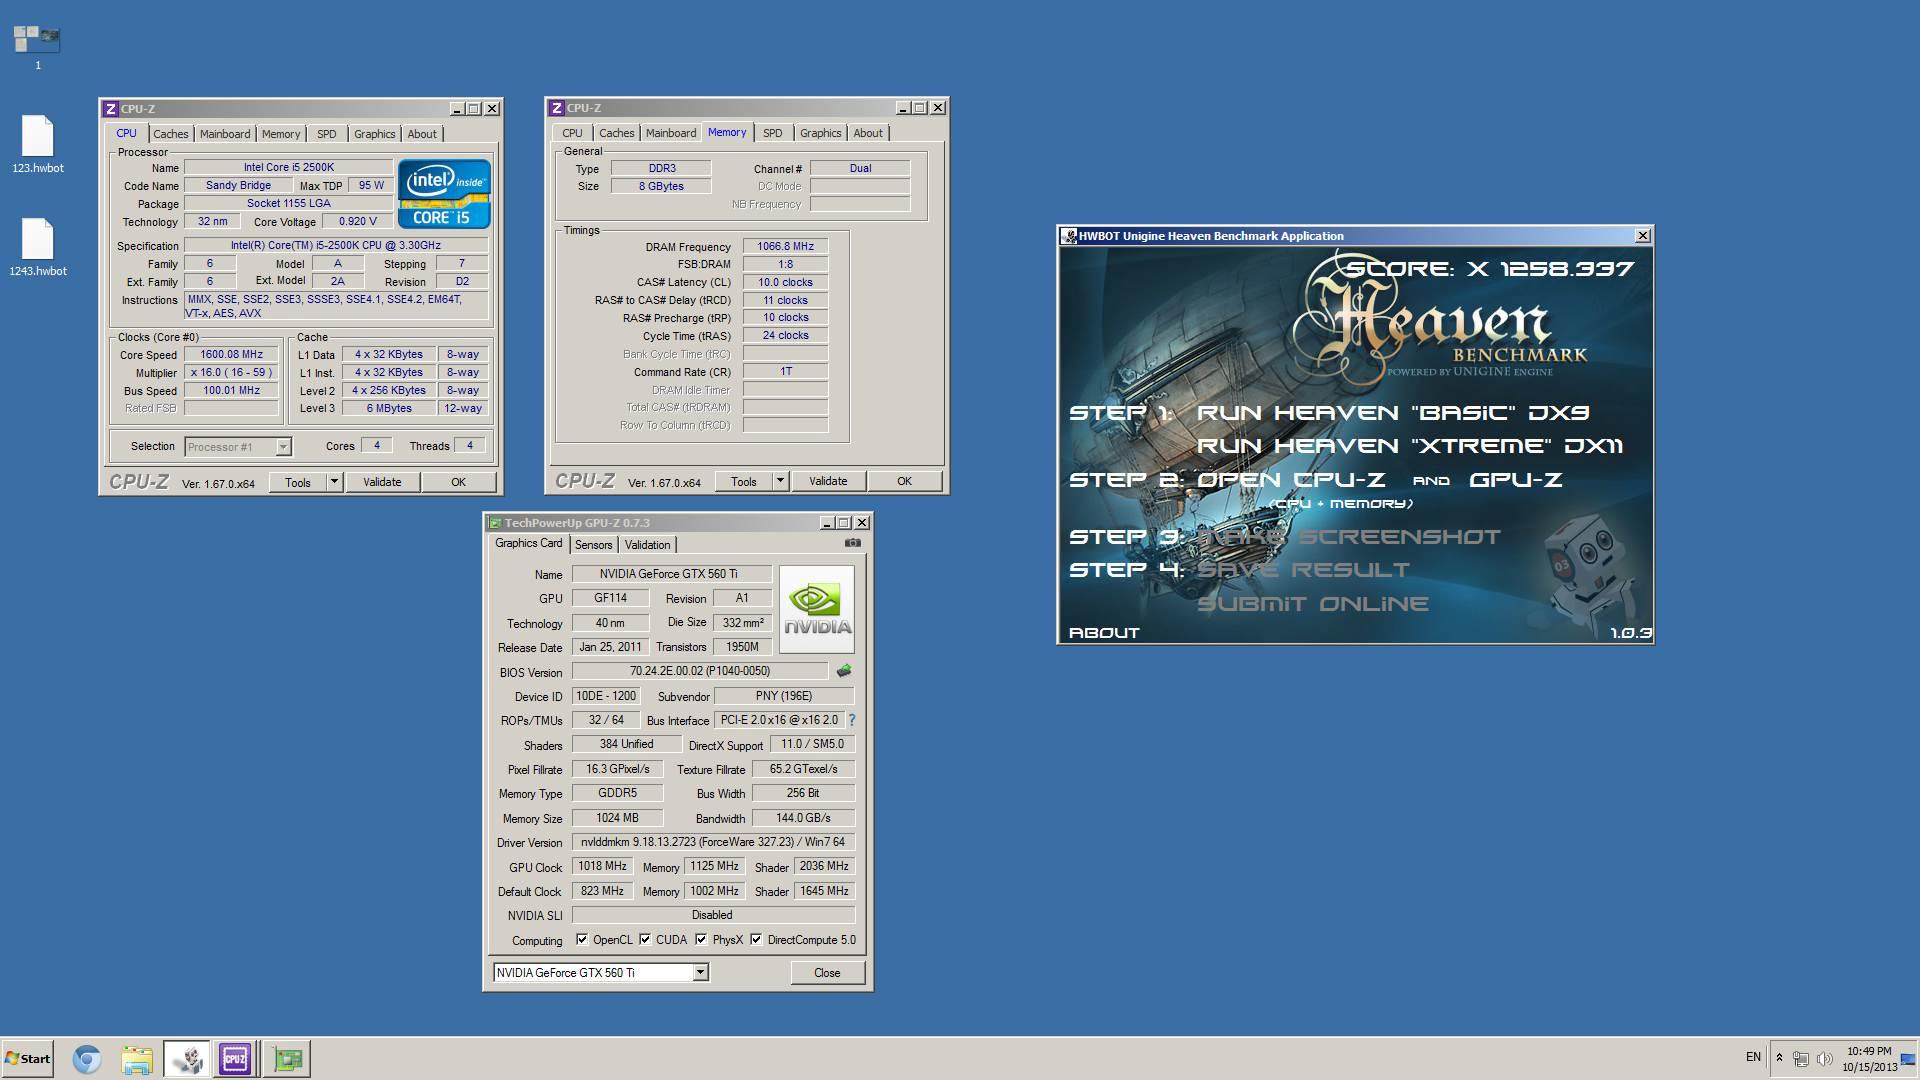Select the 1243.hwbot desktop file
Screen dimensions: 1920x1080
coord(38,248)
